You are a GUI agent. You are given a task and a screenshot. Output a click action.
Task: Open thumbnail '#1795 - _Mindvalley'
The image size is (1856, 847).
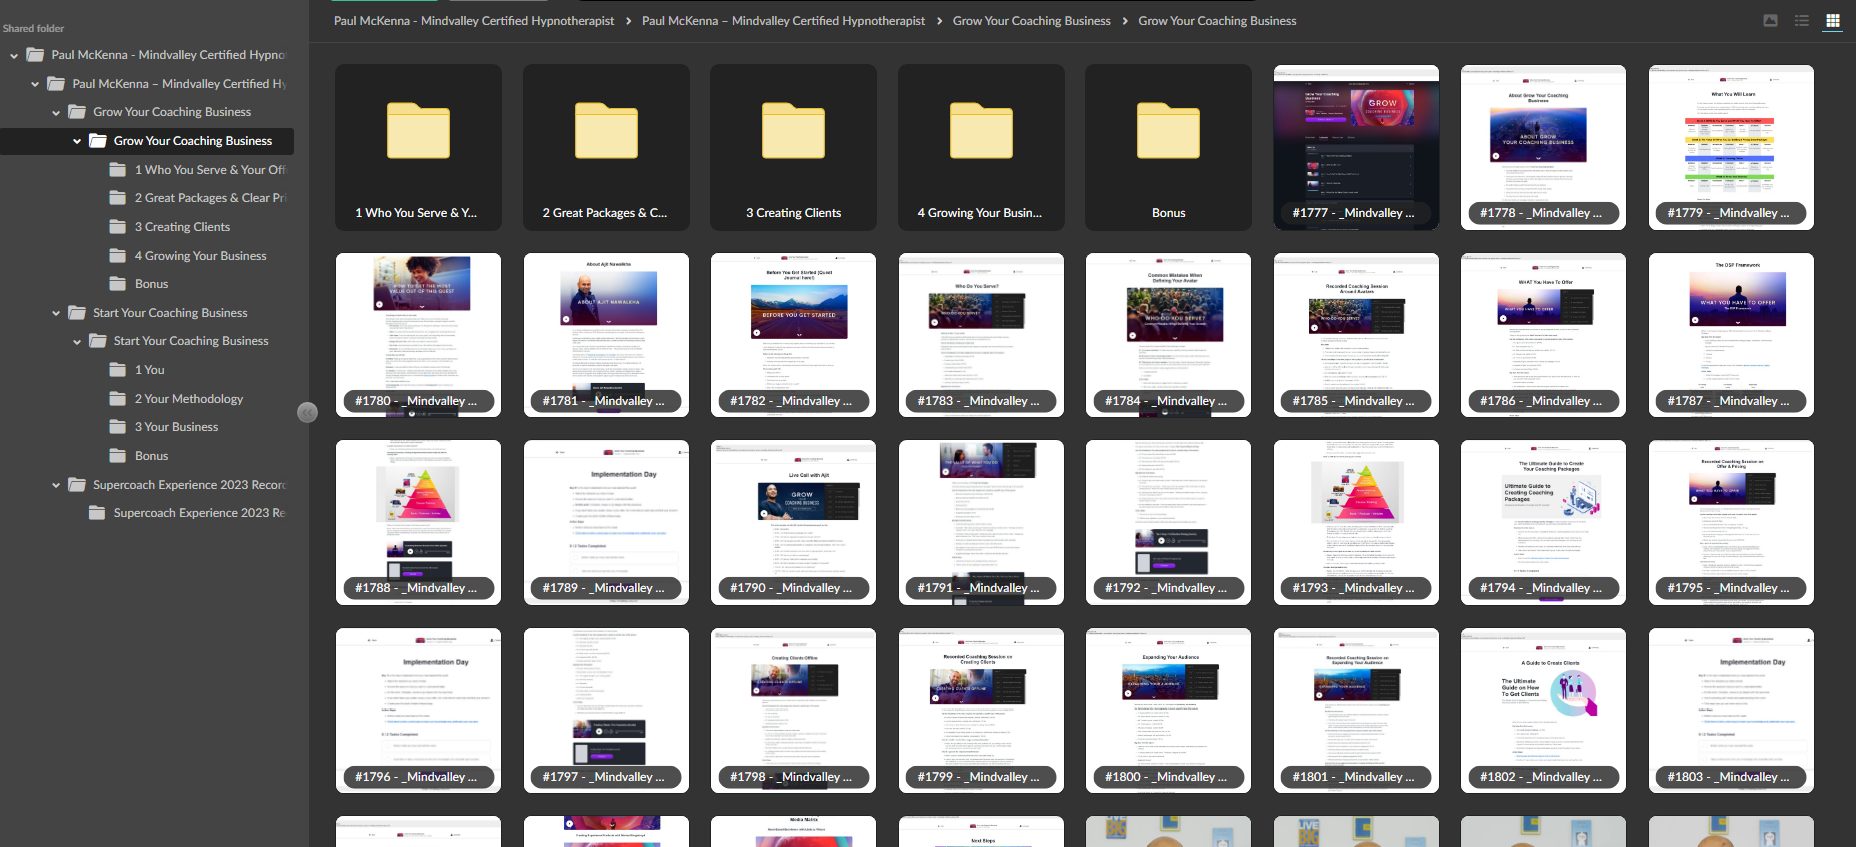tap(1731, 523)
